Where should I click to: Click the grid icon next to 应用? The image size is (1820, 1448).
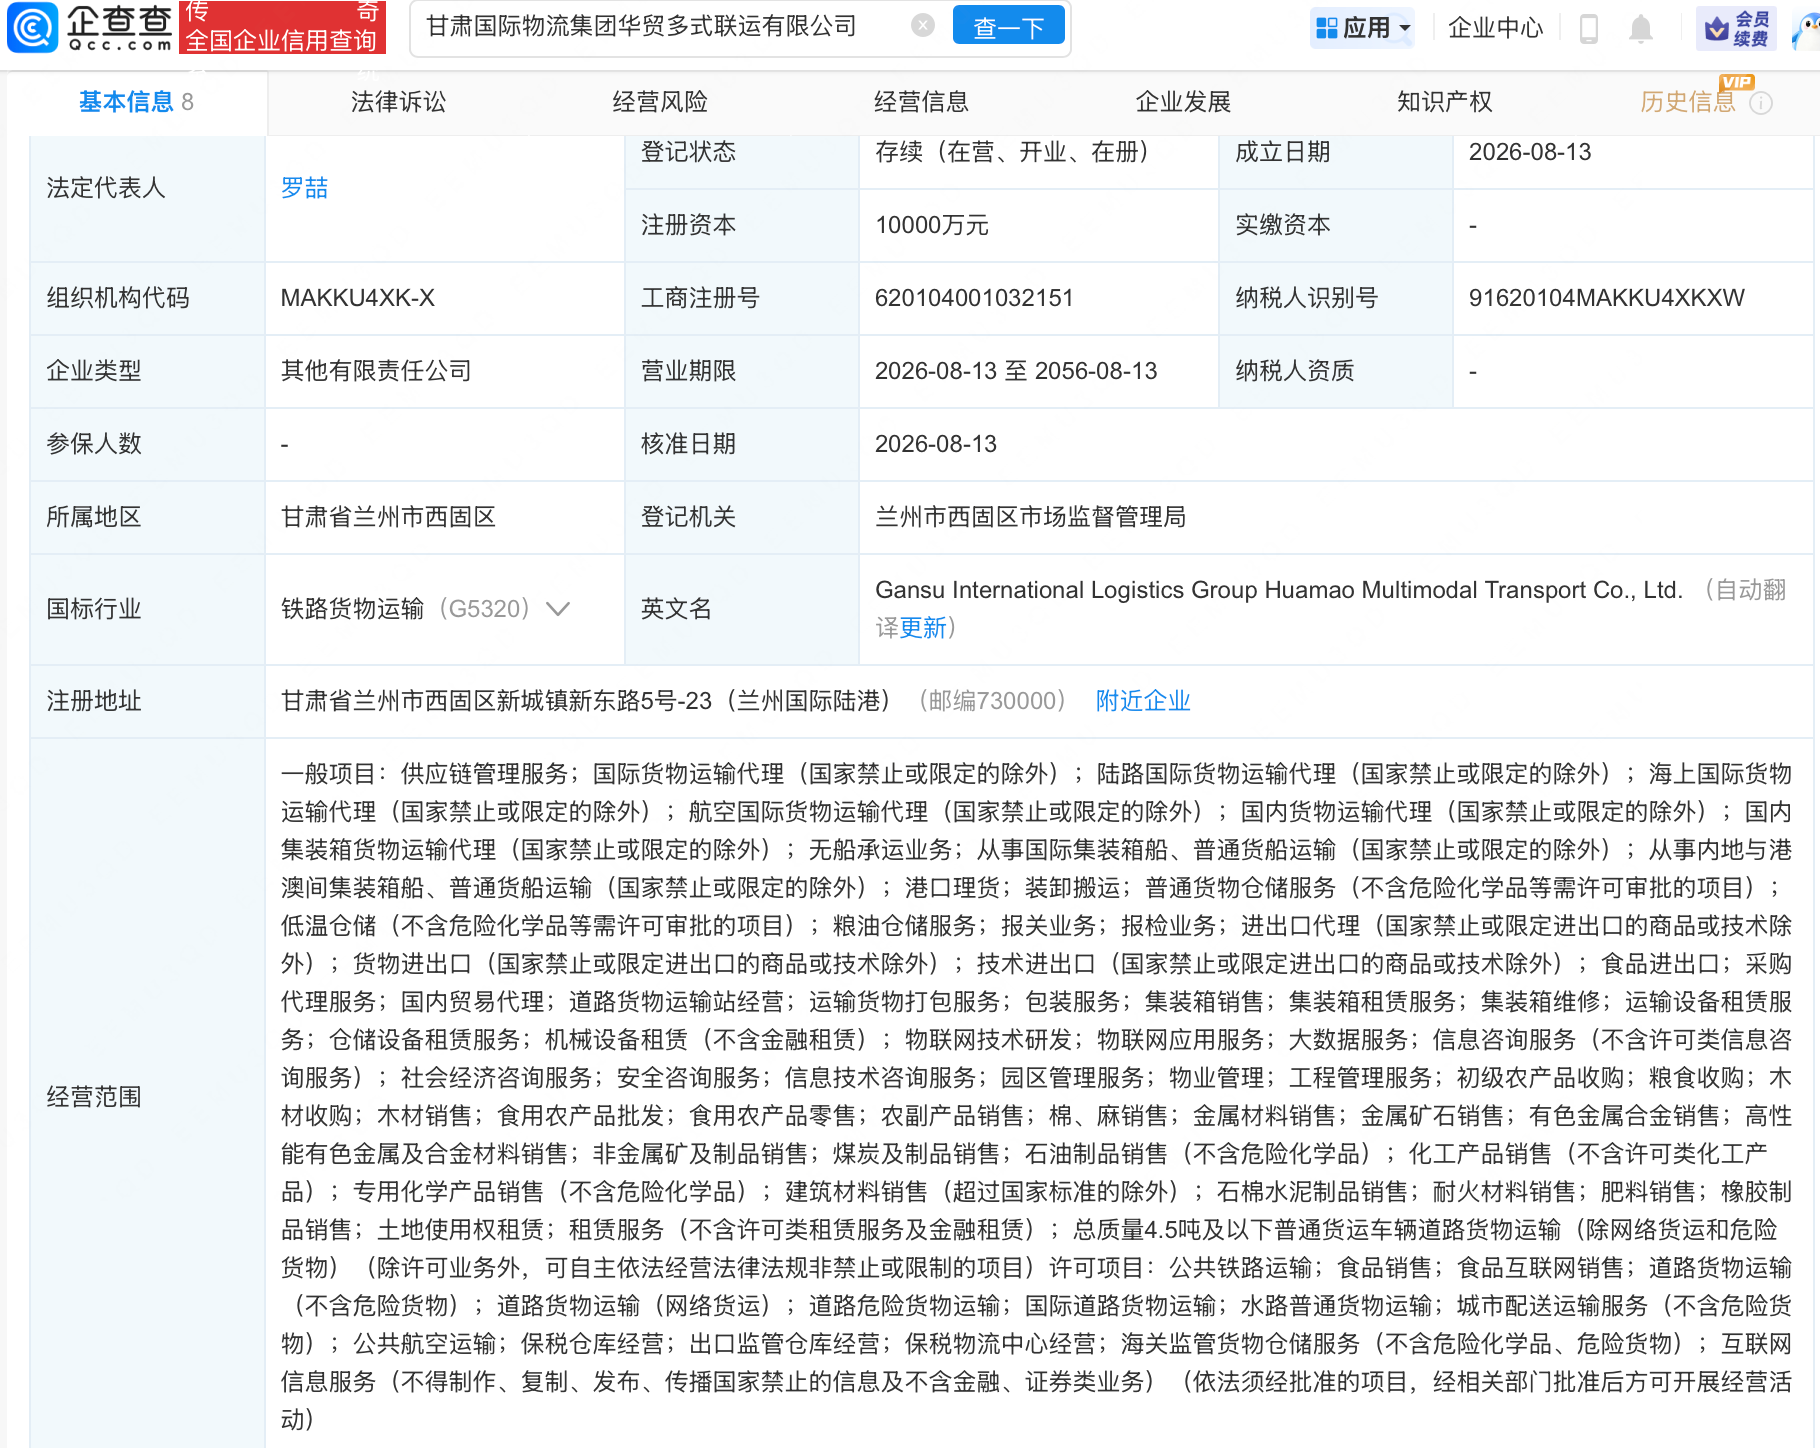(1326, 28)
